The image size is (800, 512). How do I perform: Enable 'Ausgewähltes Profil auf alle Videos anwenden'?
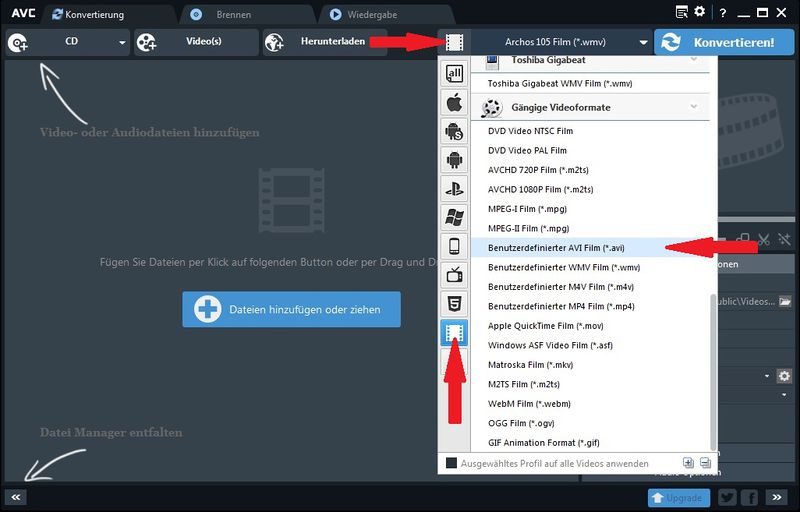[x=452, y=463]
